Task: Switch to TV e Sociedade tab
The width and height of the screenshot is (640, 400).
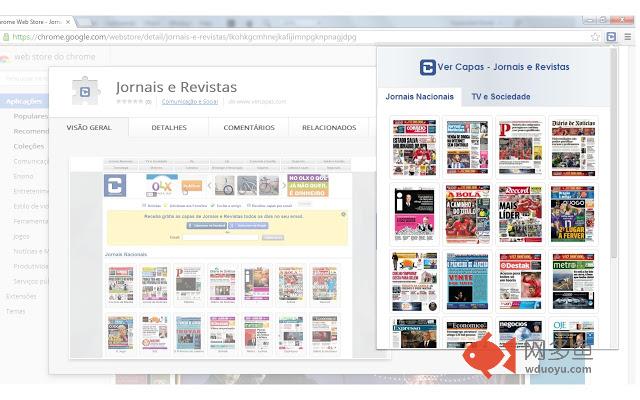Action: [501, 97]
